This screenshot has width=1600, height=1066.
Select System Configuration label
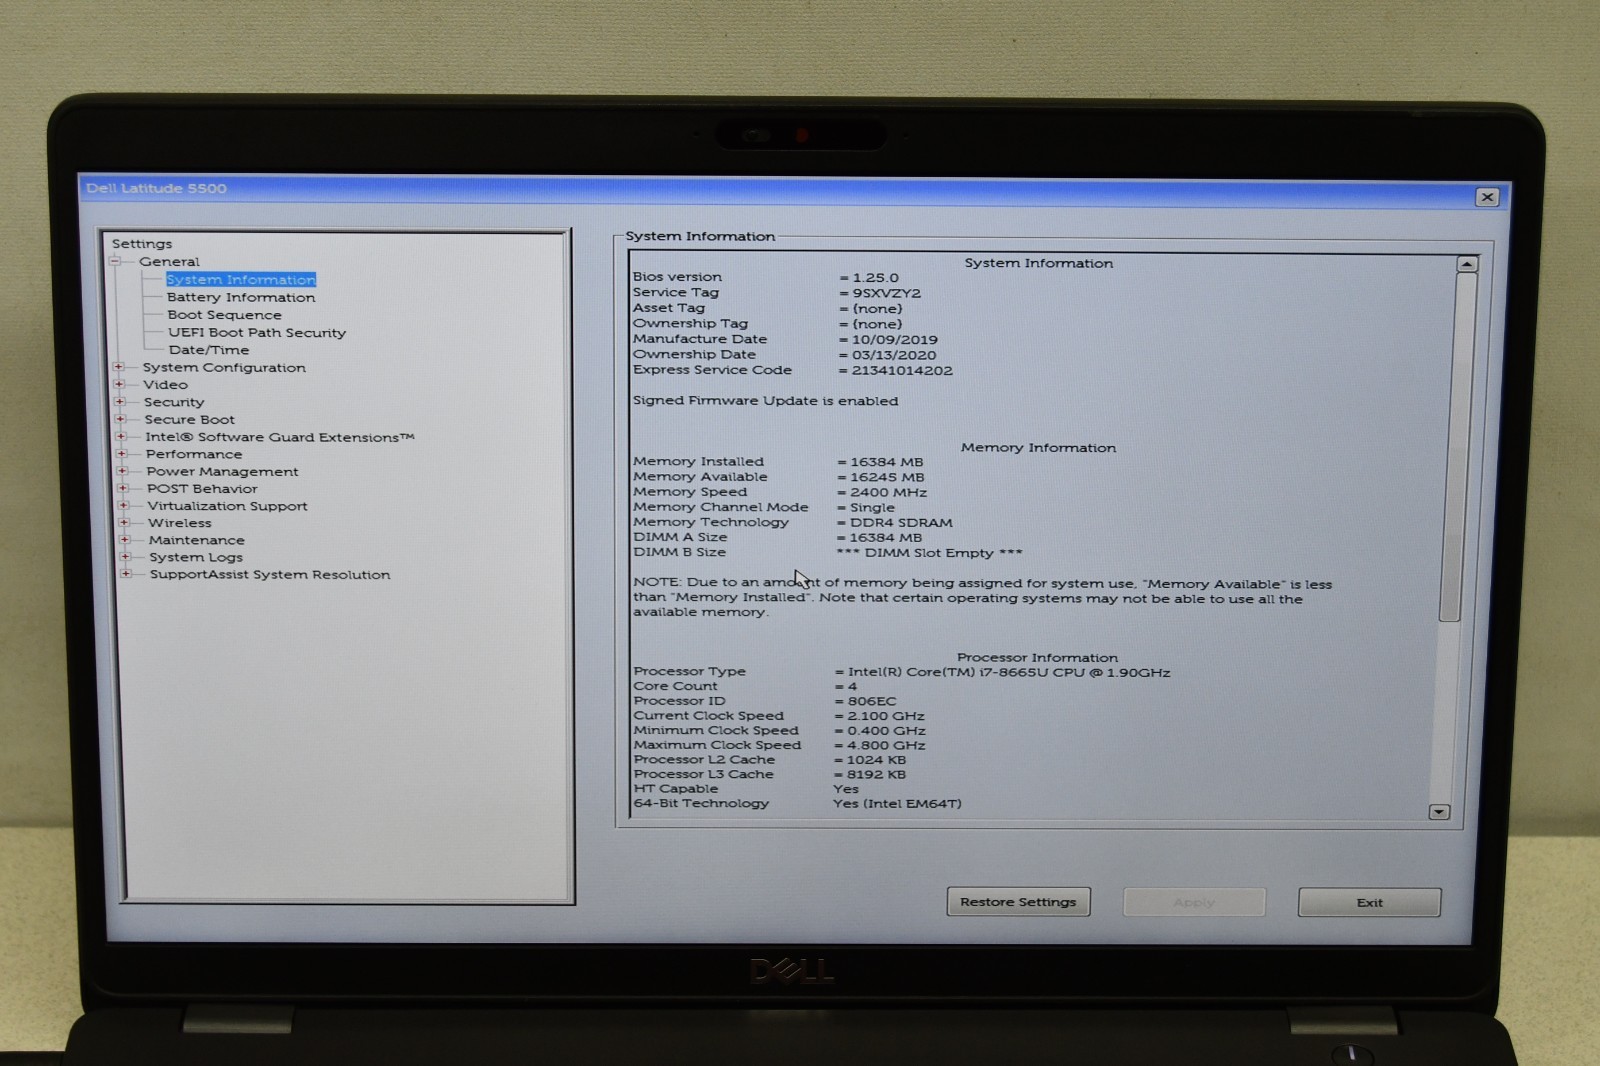(224, 367)
